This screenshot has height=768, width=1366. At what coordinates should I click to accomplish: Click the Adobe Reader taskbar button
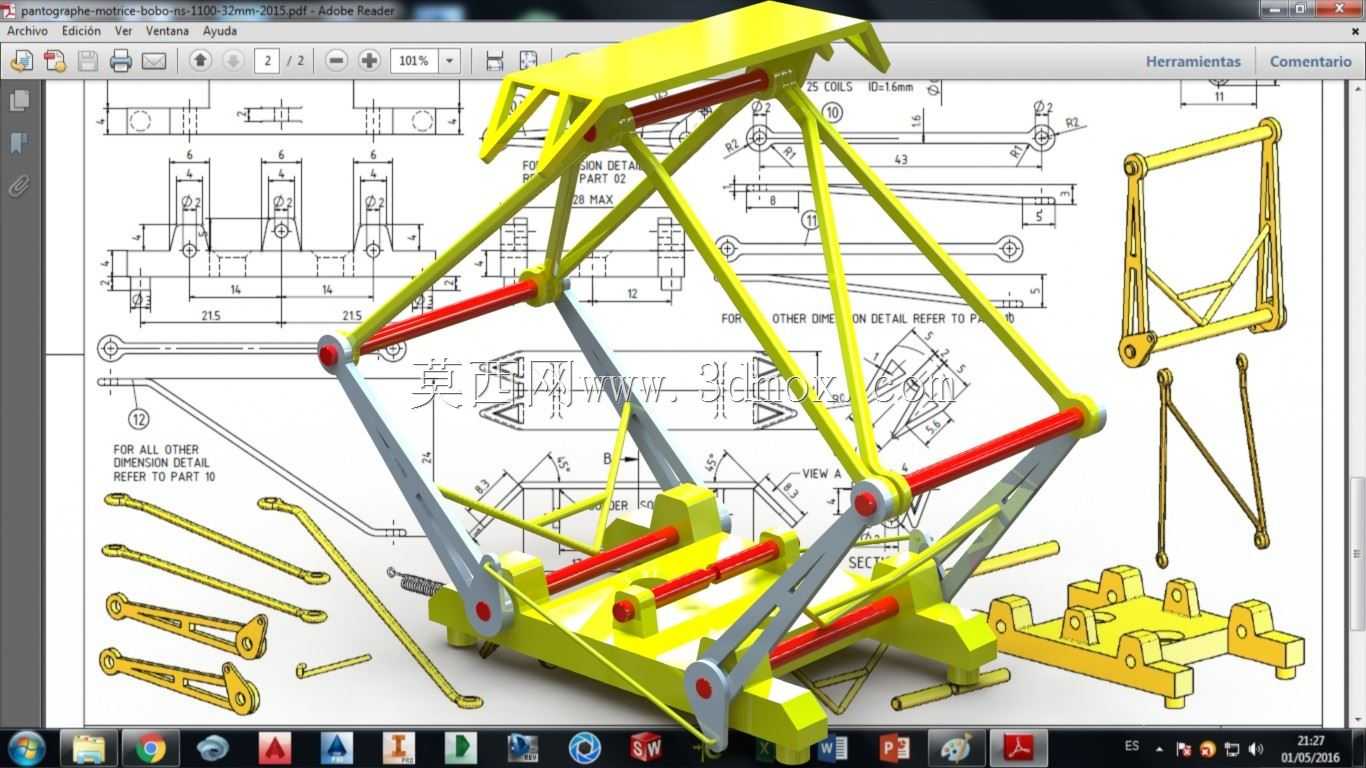click(x=1018, y=748)
